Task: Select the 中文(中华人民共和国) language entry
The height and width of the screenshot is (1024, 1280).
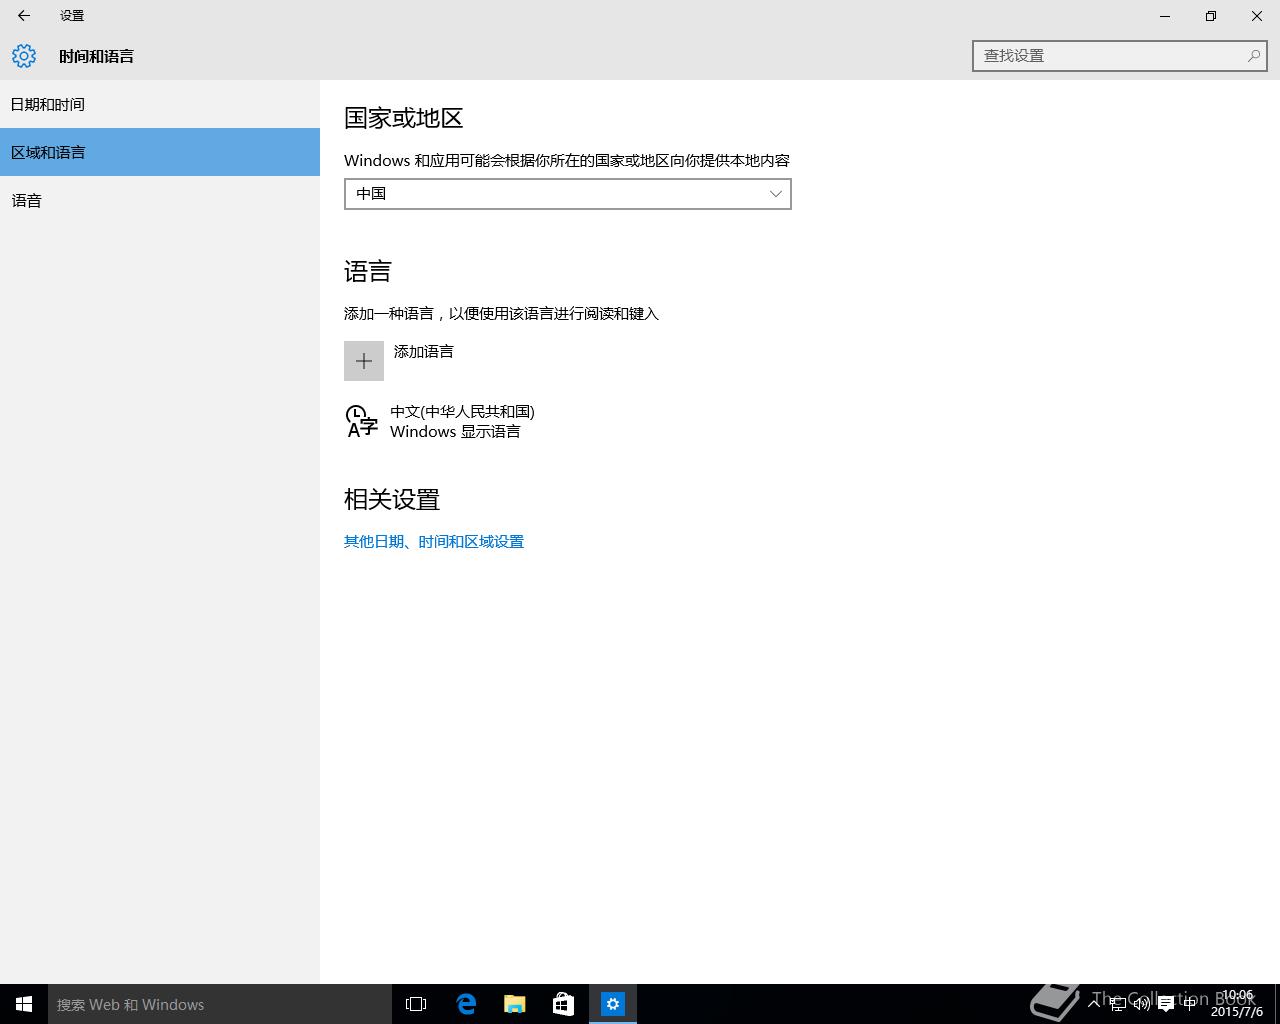Action: coord(440,421)
